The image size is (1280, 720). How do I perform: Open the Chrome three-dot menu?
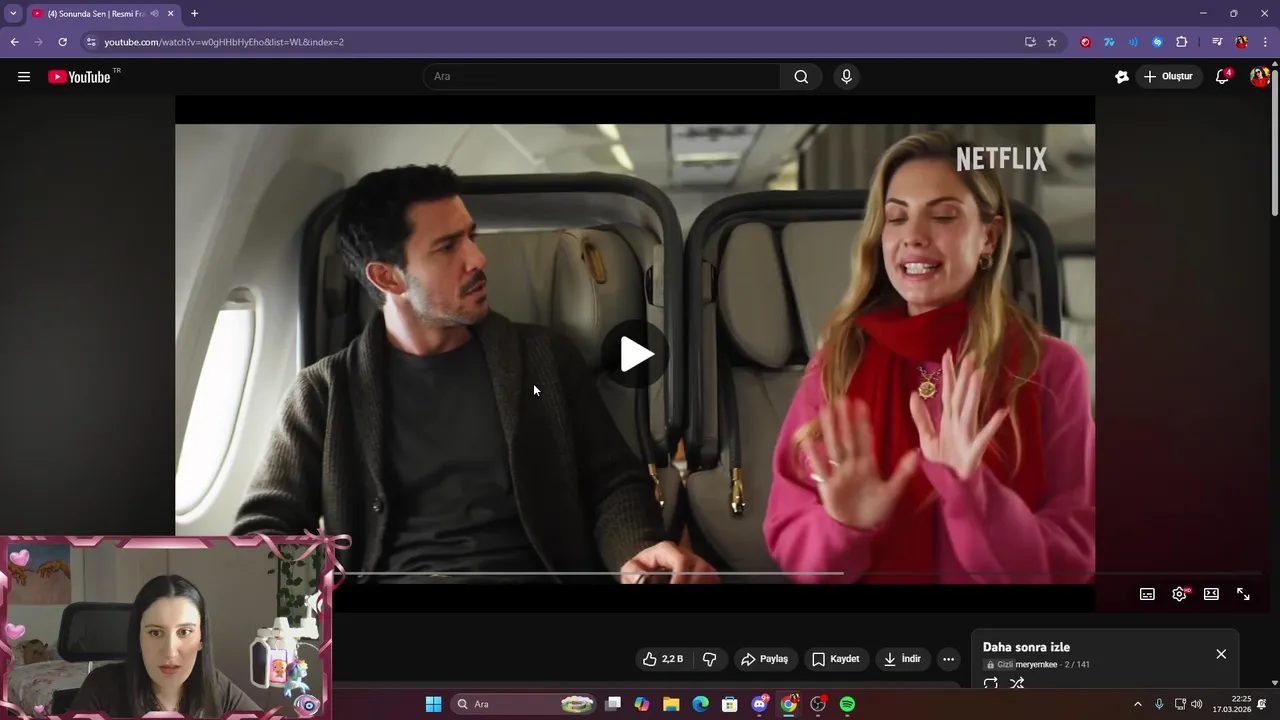coord(1266,42)
